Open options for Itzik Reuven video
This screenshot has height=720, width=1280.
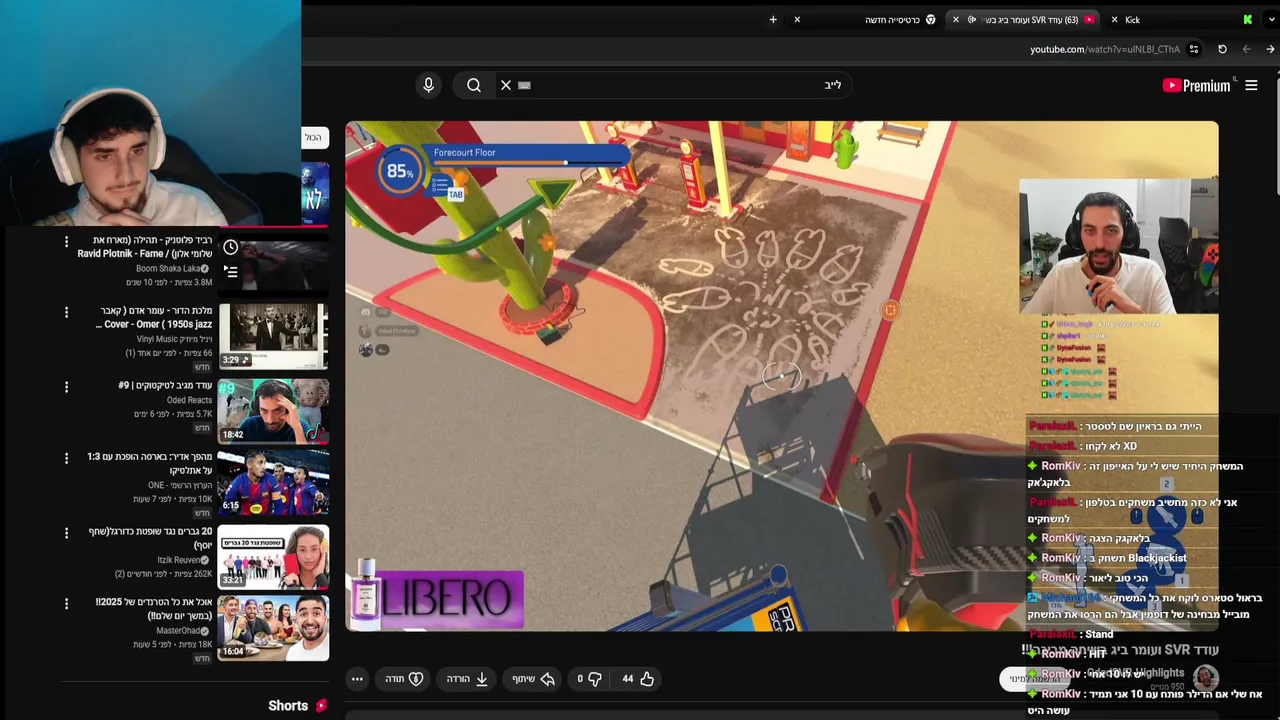[x=66, y=533]
